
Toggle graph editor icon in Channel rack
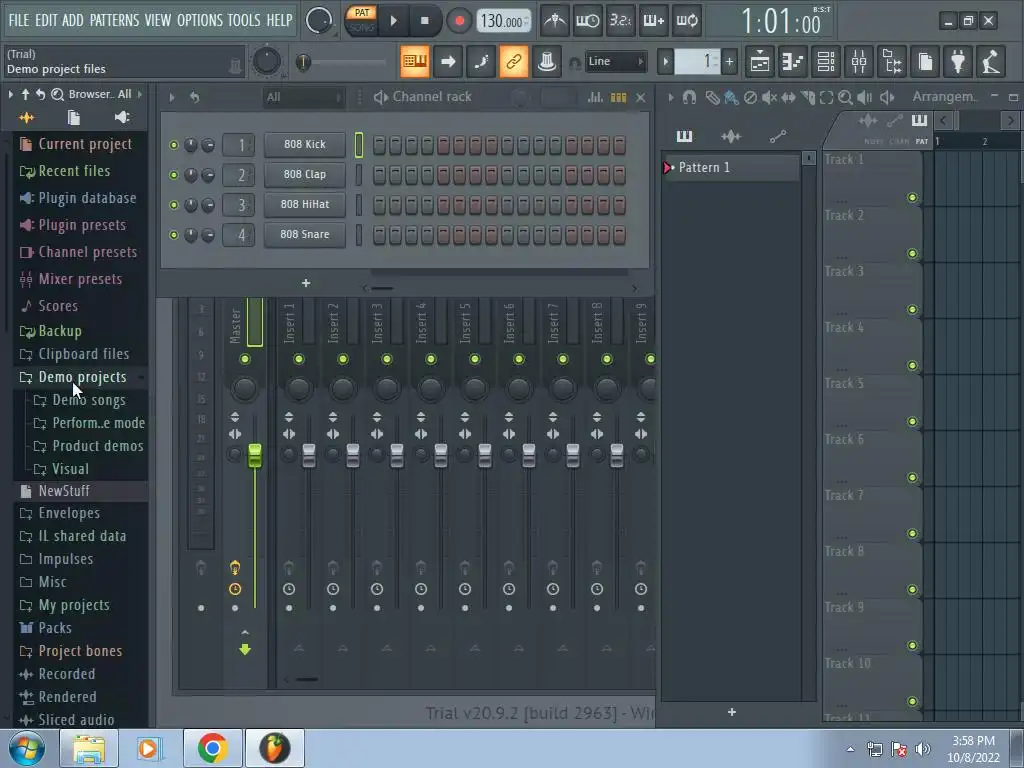tap(595, 97)
